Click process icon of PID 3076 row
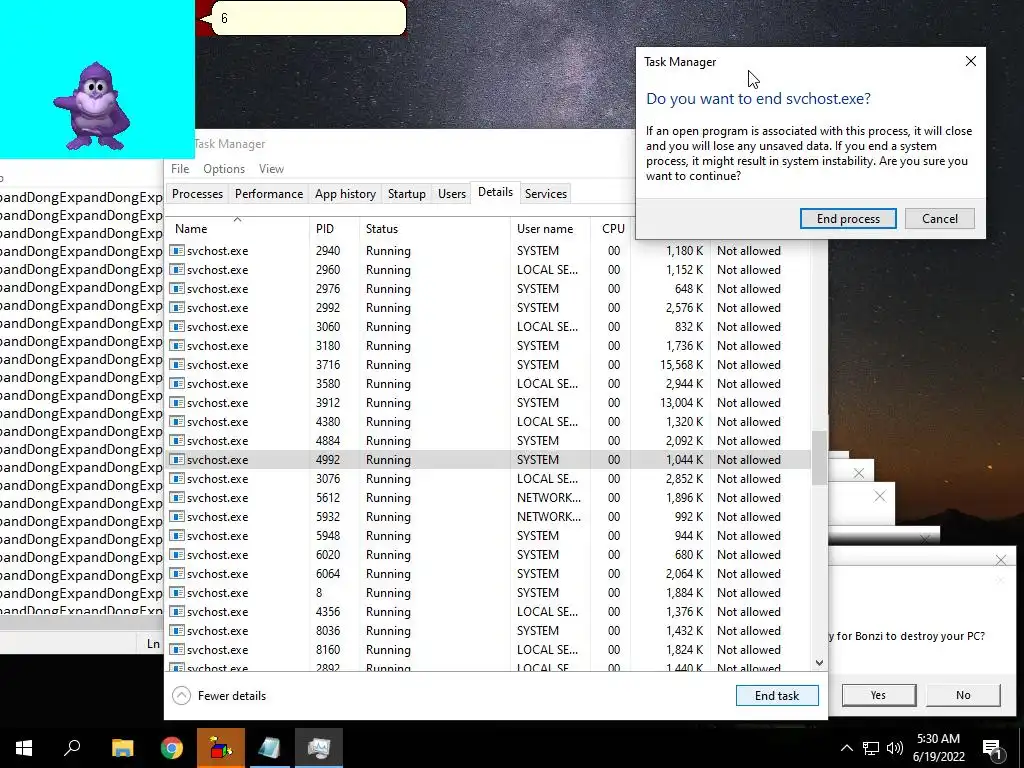This screenshot has height=768, width=1024. (x=176, y=478)
